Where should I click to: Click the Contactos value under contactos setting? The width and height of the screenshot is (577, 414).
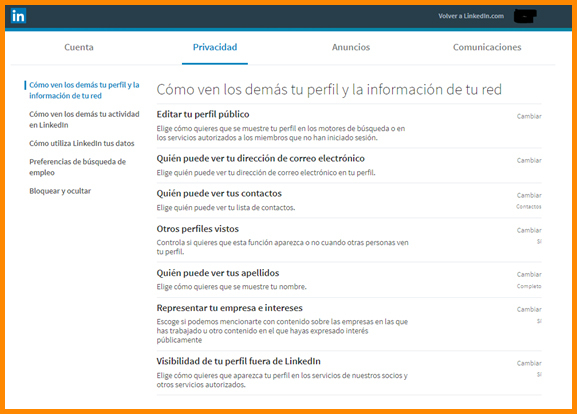tap(528, 207)
